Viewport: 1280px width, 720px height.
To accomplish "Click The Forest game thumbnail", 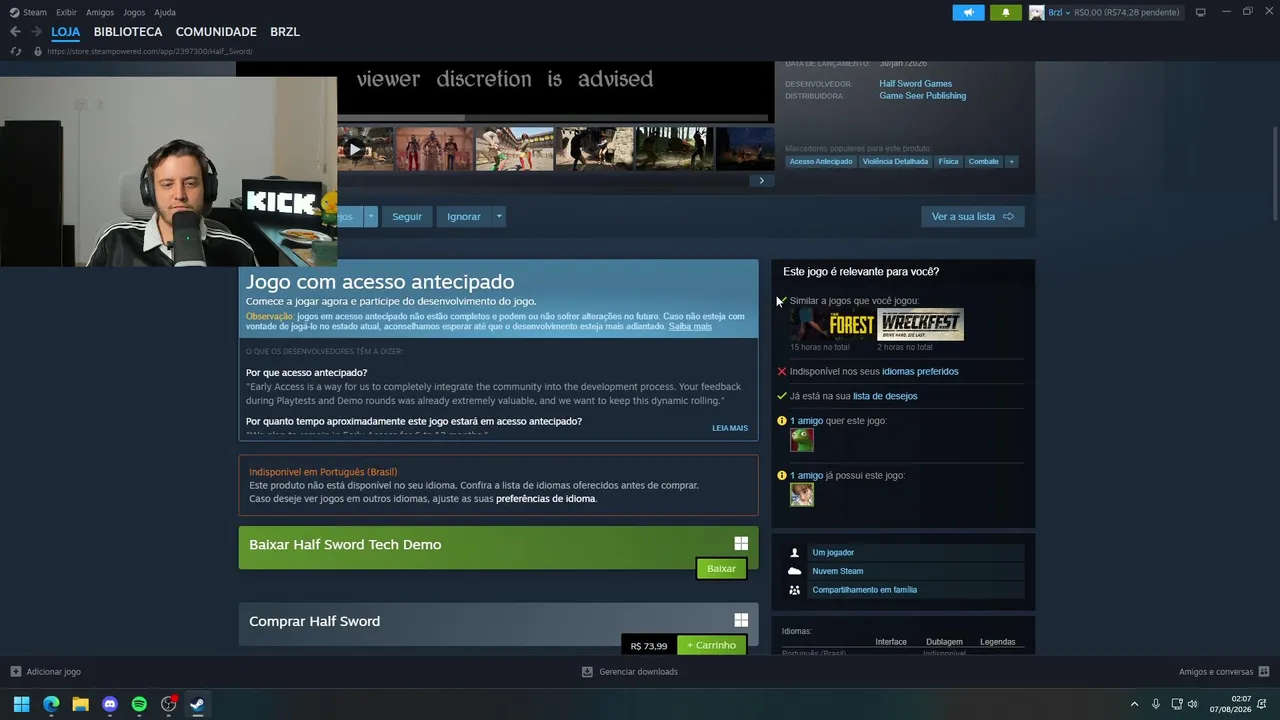I will point(832,325).
